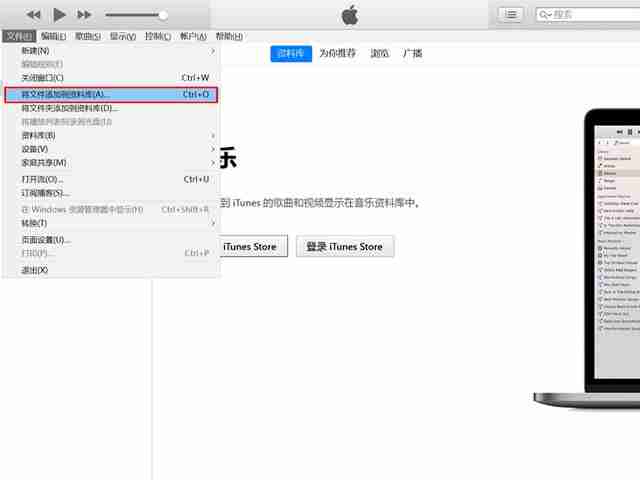The height and width of the screenshot is (480, 640).
Task: Click the Play button
Action: pos(59,15)
